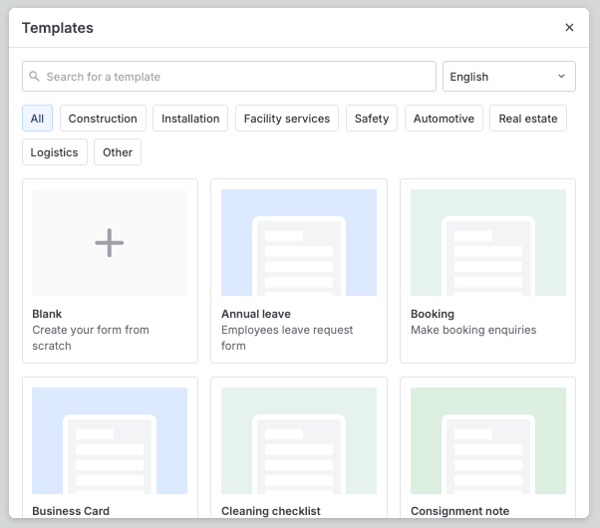Focus the Search for a template field

229,77
